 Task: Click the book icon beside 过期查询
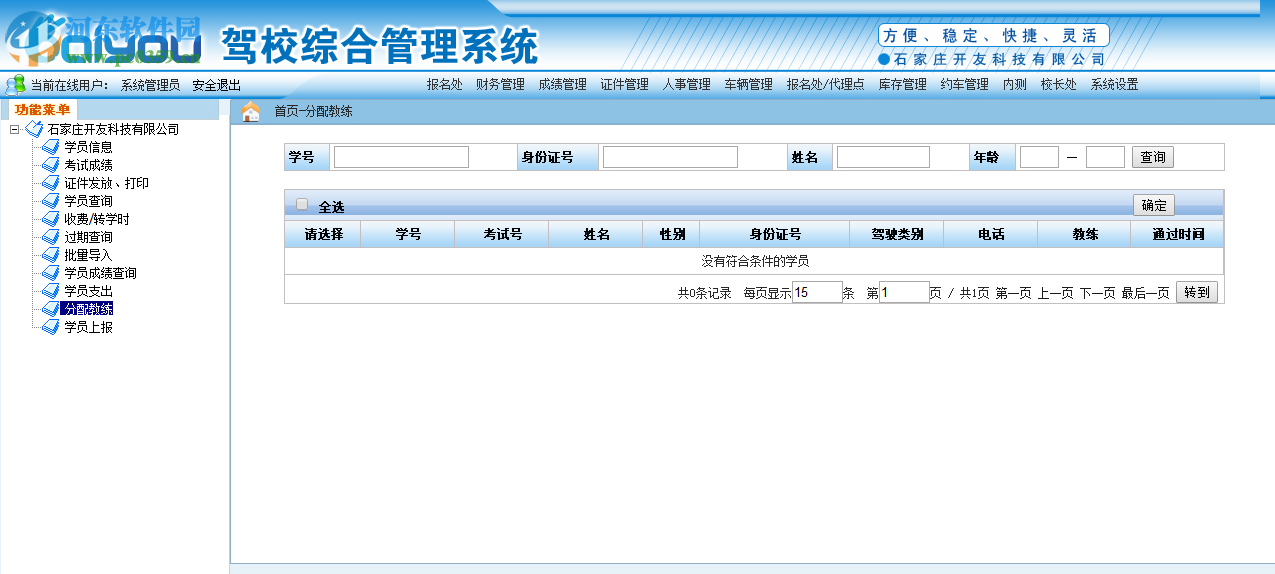tap(50, 237)
